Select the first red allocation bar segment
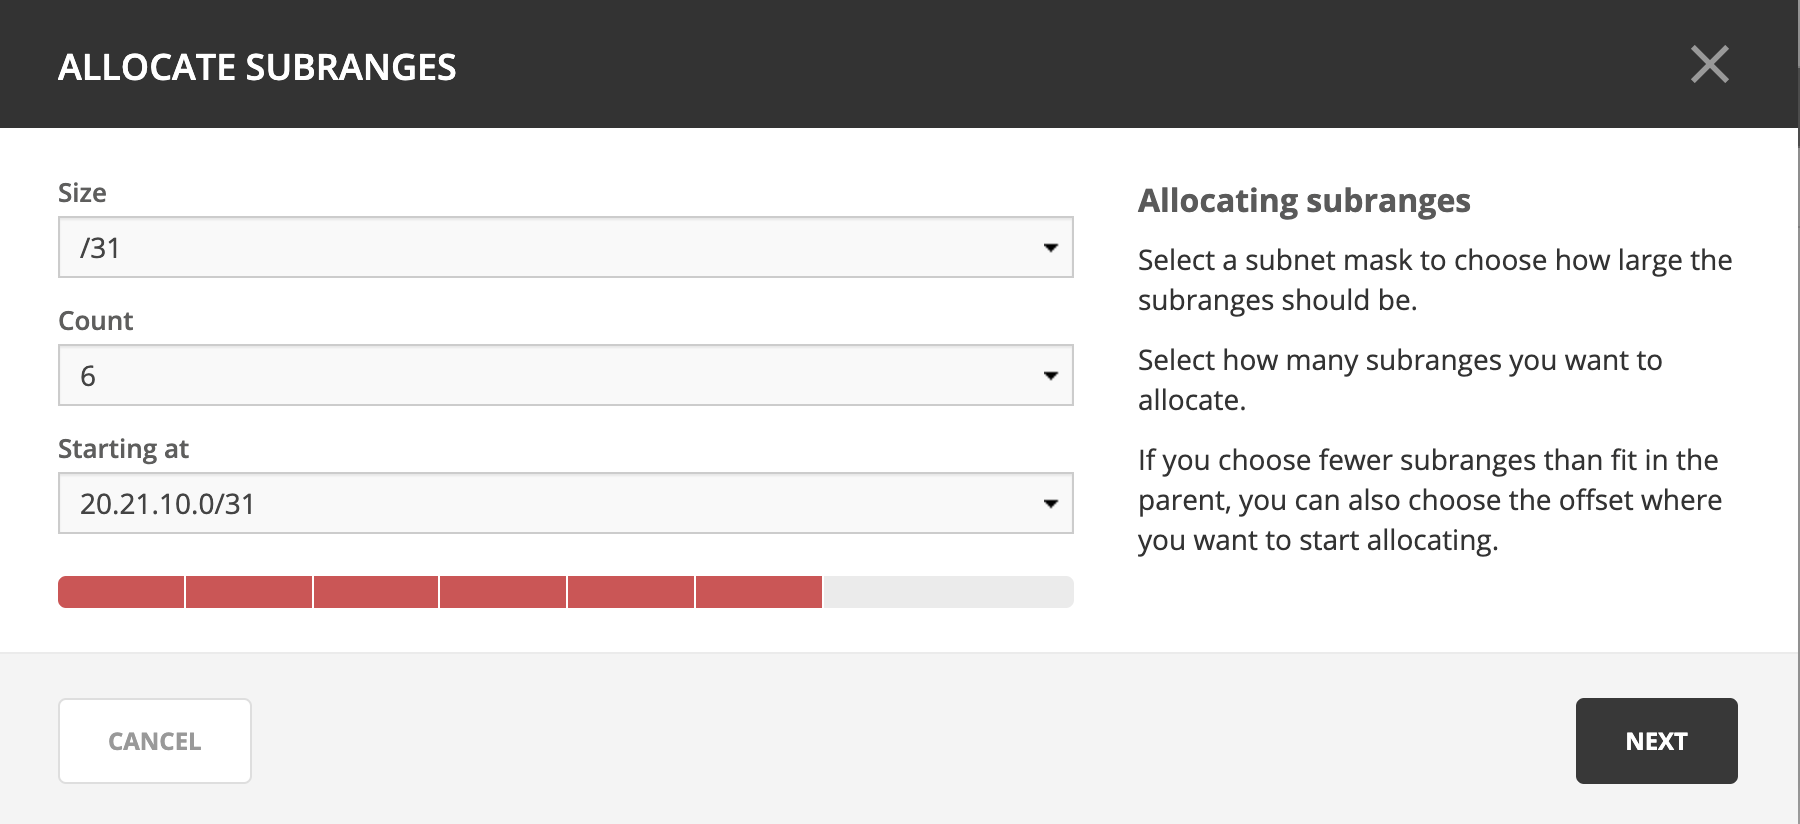This screenshot has width=1800, height=824. pos(121,592)
